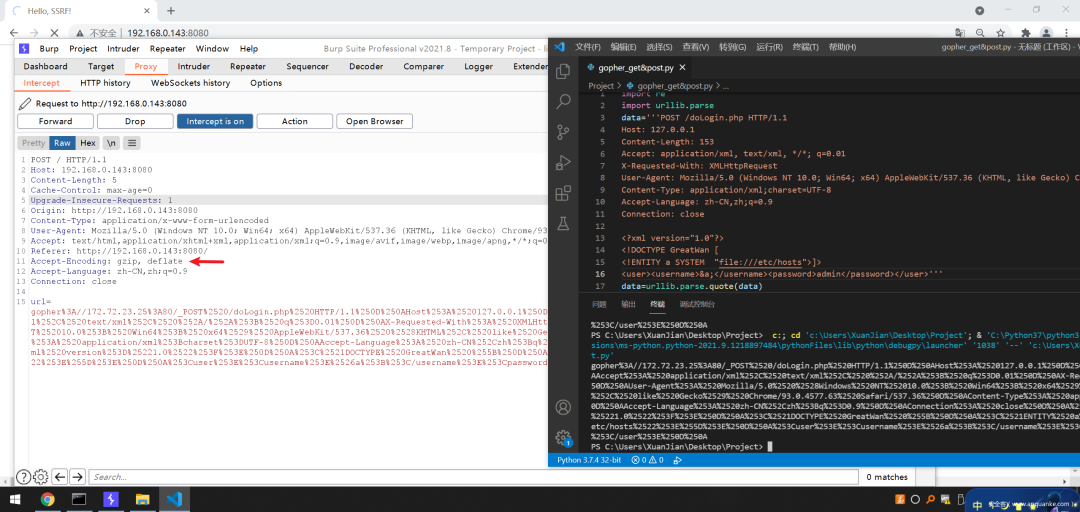Open Burp message editor hamburger menu
This screenshot has width=1080, height=512.
pos(131,143)
